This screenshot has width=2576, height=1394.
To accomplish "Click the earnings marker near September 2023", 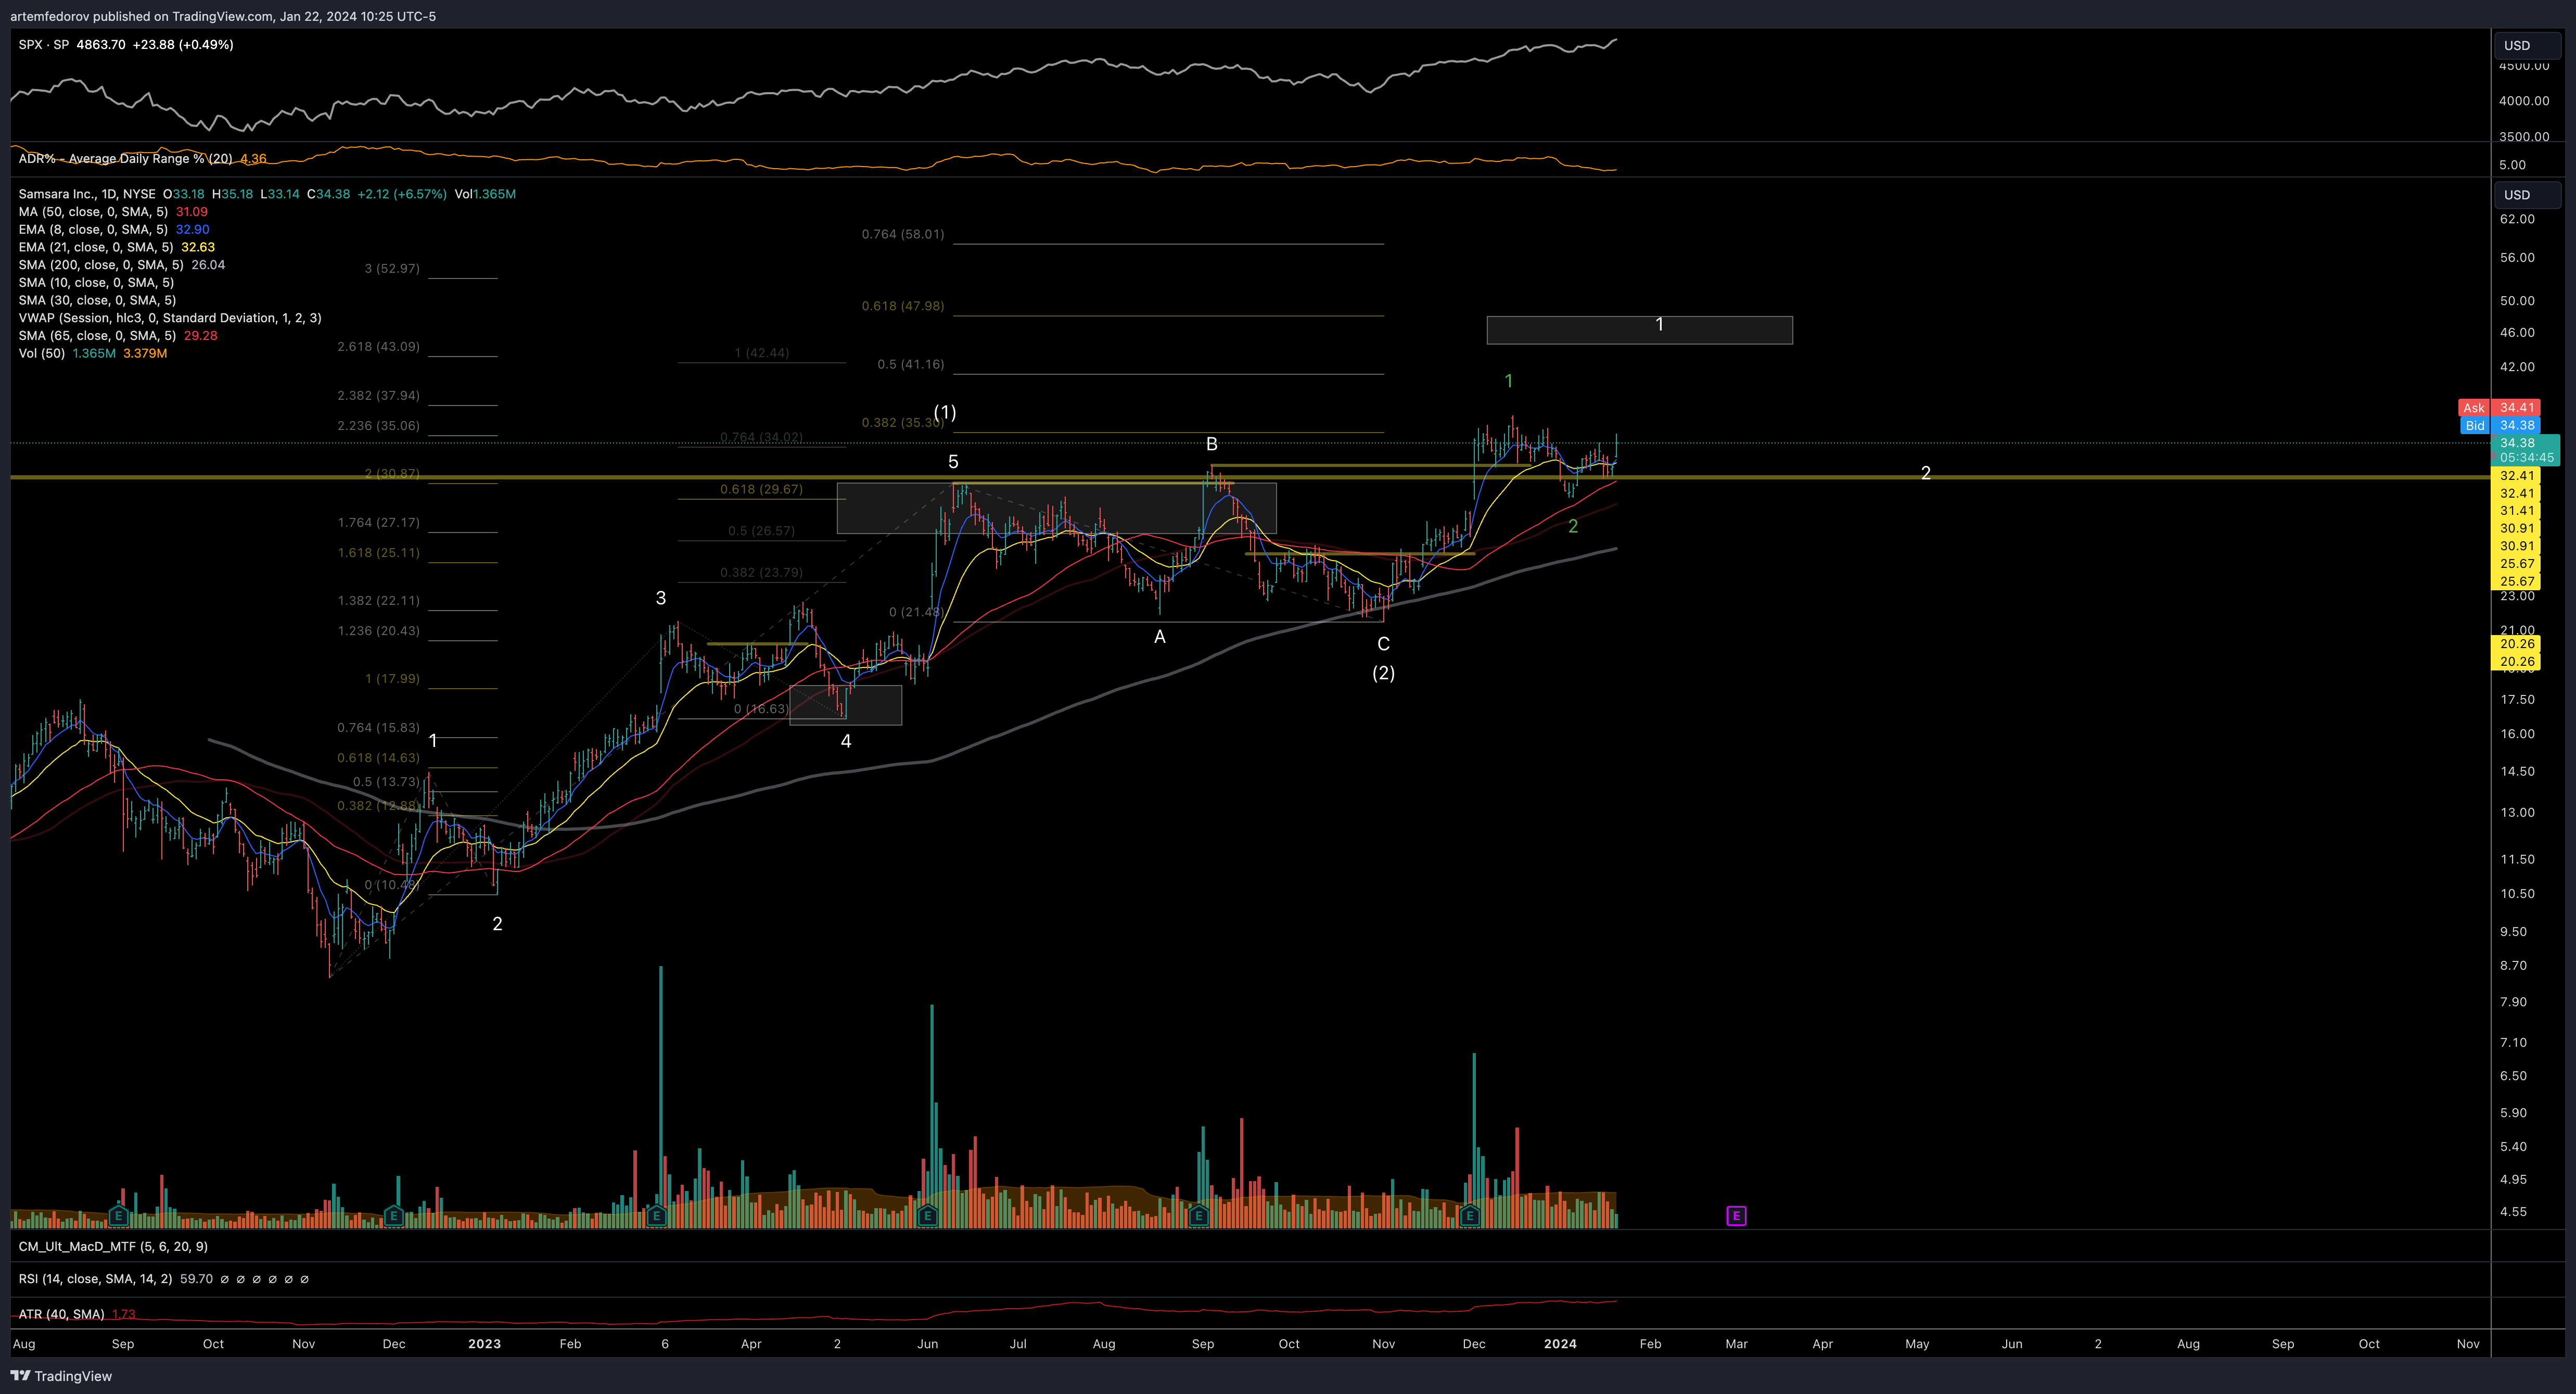I will [1199, 1216].
